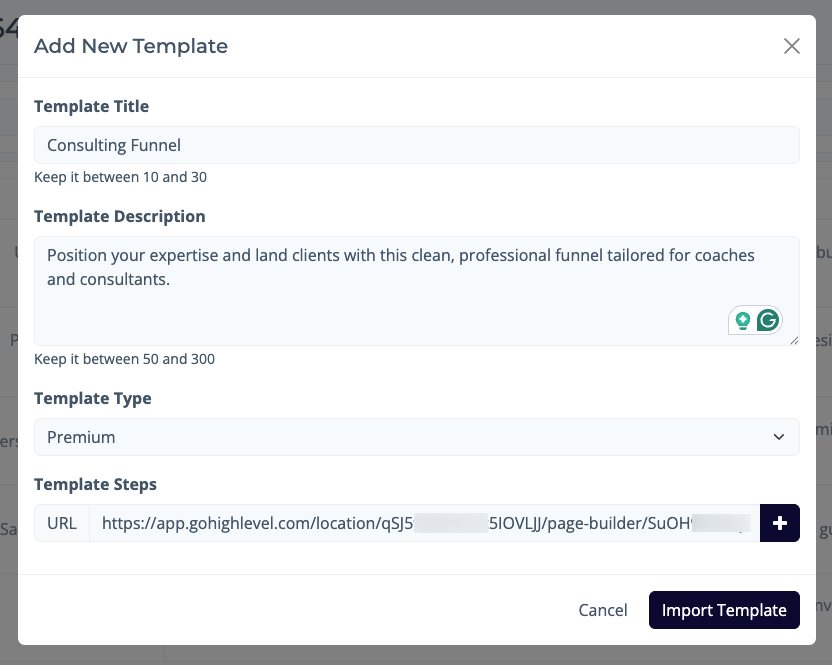Click the URL prefix label box
Viewport: 832px width, 665px height.
62,523
